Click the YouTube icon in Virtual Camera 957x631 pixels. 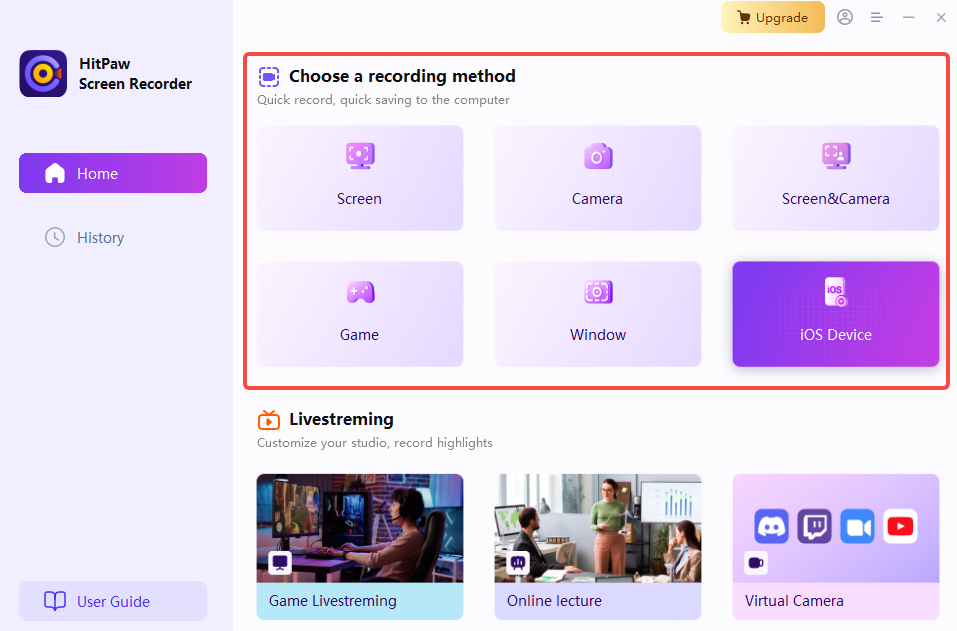click(x=900, y=526)
